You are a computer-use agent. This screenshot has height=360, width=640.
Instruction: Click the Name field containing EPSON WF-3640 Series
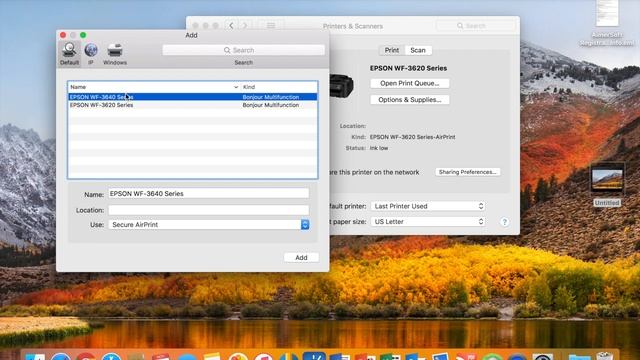[209, 193]
